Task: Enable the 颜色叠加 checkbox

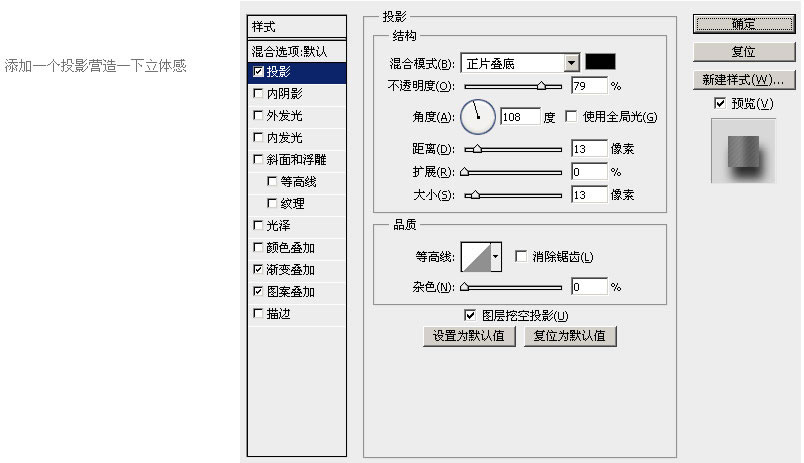Action: tap(258, 247)
